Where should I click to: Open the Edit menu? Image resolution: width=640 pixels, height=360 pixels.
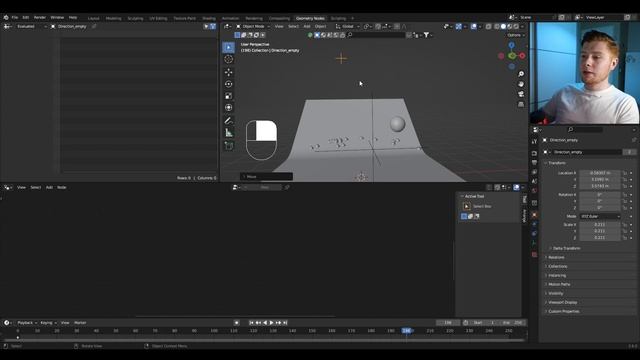tap(26, 18)
